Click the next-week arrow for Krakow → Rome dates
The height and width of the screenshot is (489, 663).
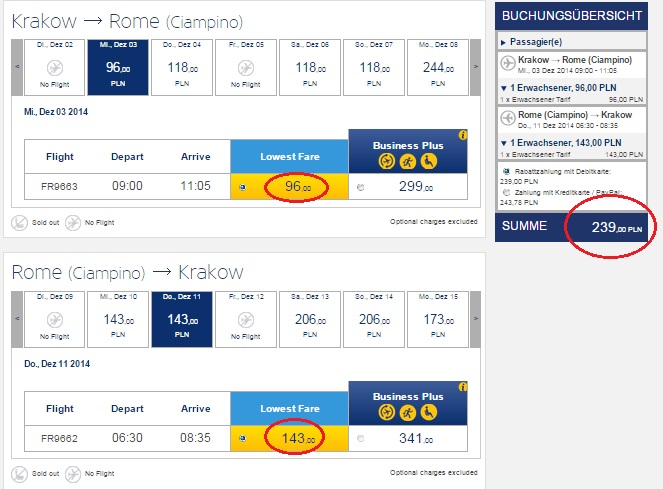pyautogui.click(x=476, y=67)
